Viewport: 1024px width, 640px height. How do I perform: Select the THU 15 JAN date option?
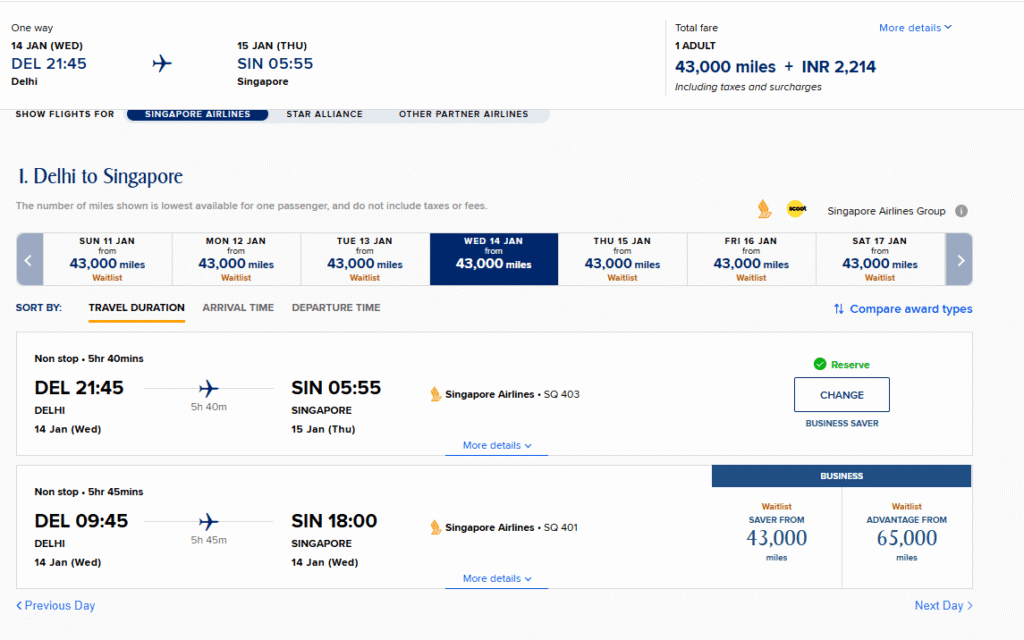[x=622, y=260]
